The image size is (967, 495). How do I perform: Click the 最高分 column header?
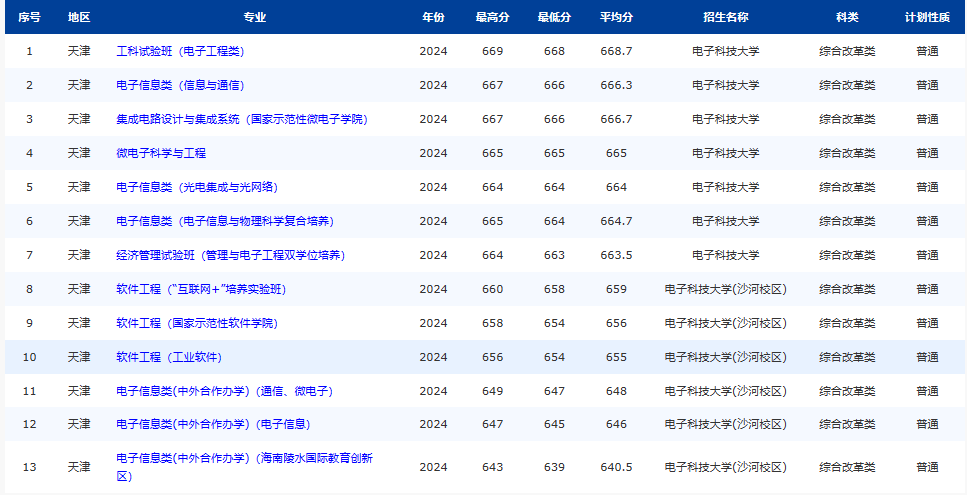(492, 17)
